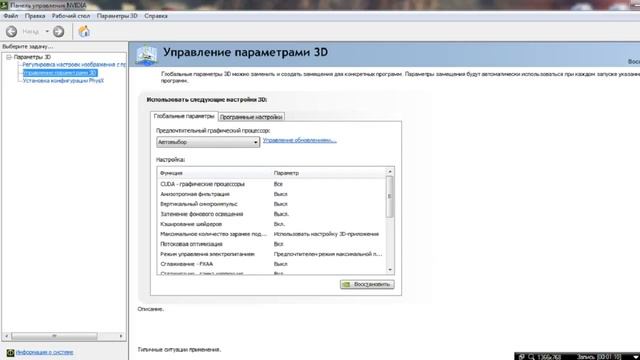The height and width of the screenshot is (360, 640).
Task: Select Кэширование шейдеров setting row
Action: (271, 224)
